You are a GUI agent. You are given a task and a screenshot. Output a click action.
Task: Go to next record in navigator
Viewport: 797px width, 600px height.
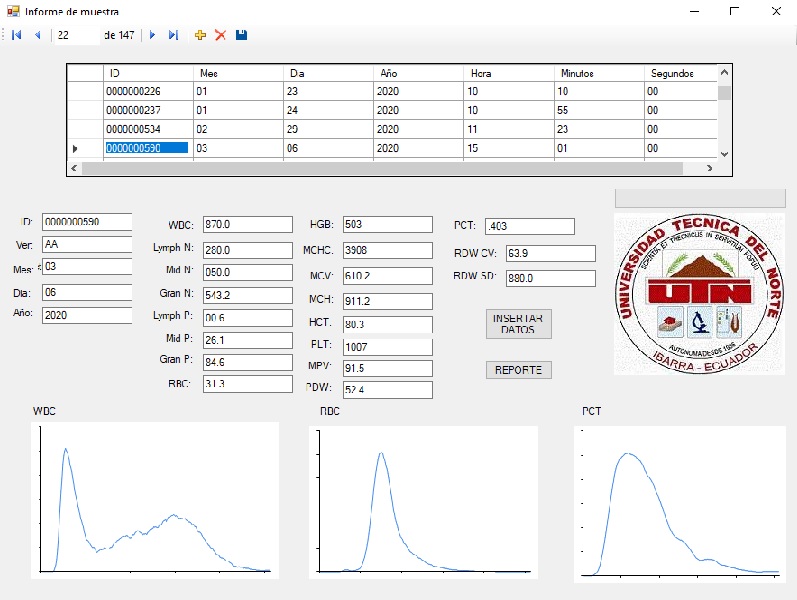point(152,35)
